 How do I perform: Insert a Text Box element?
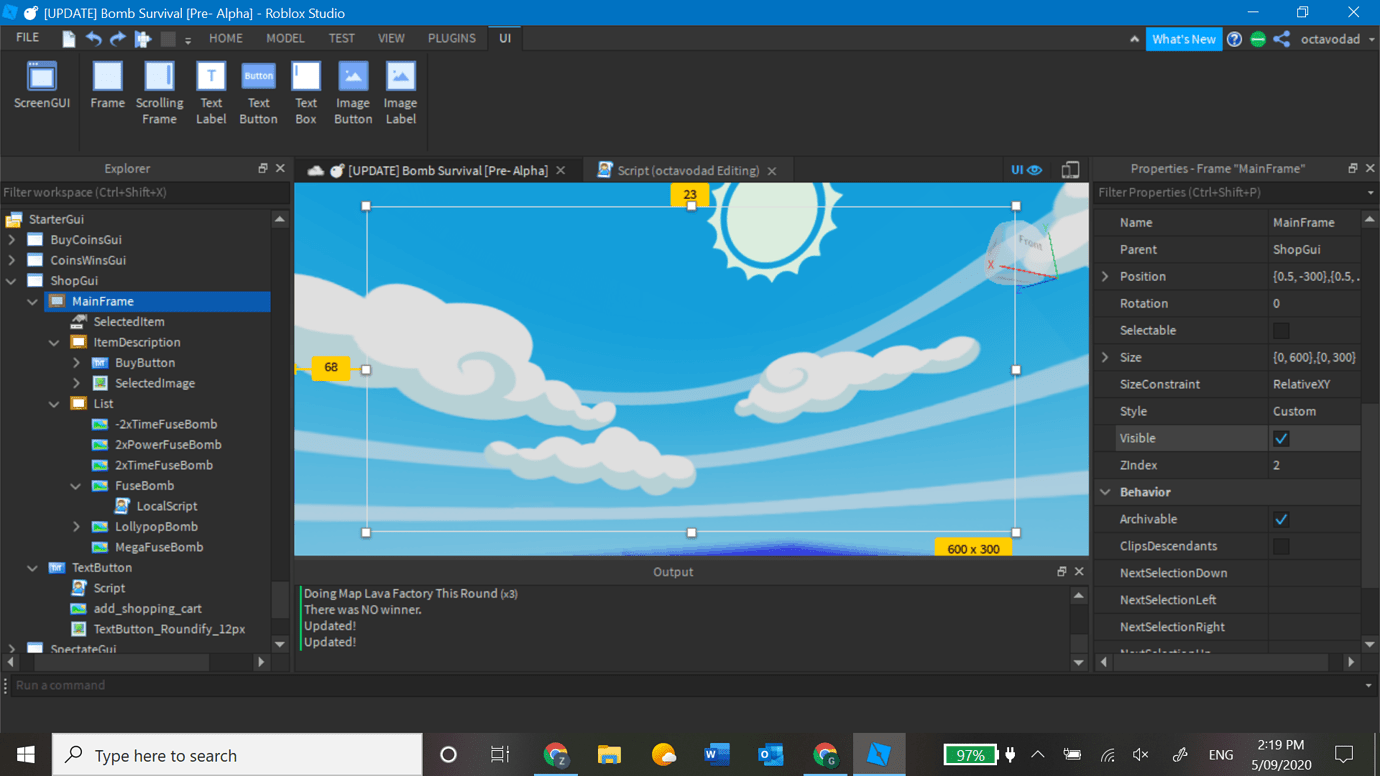306,94
